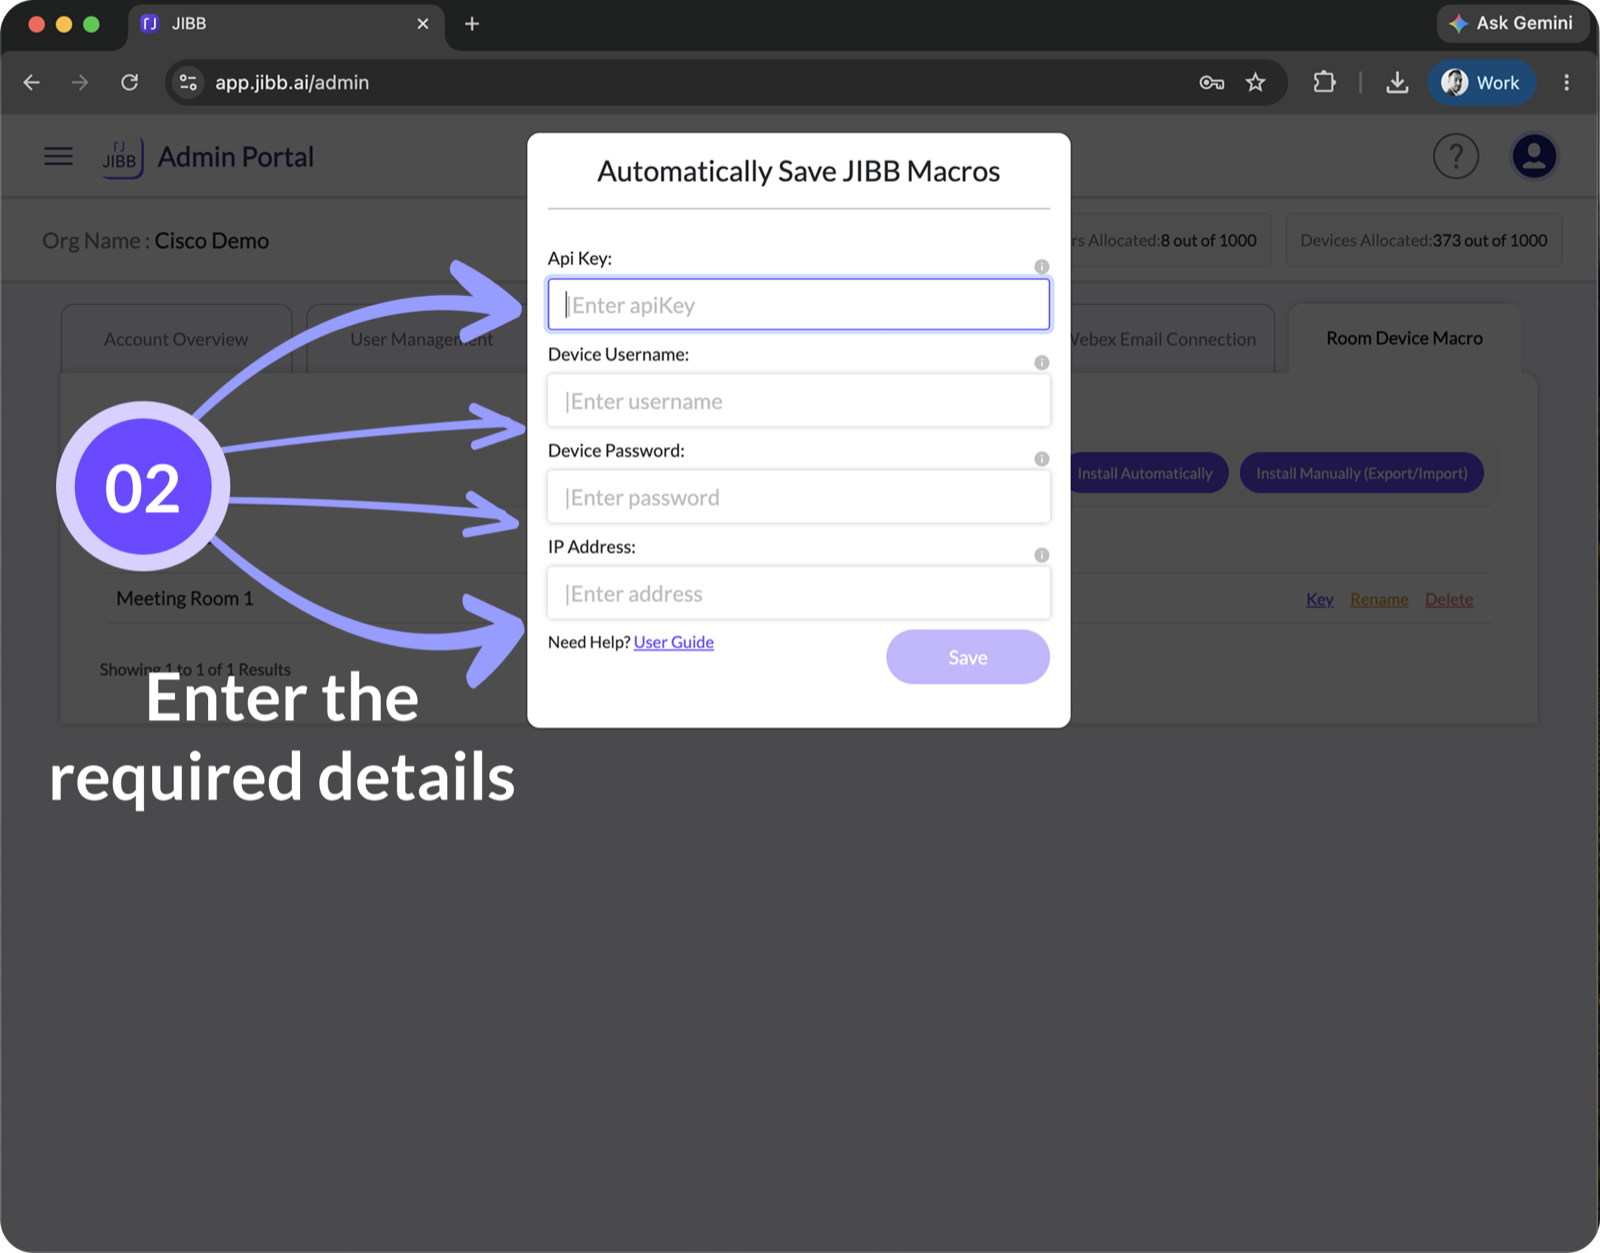
Task: Click the Admin Portal title
Action: click(236, 157)
